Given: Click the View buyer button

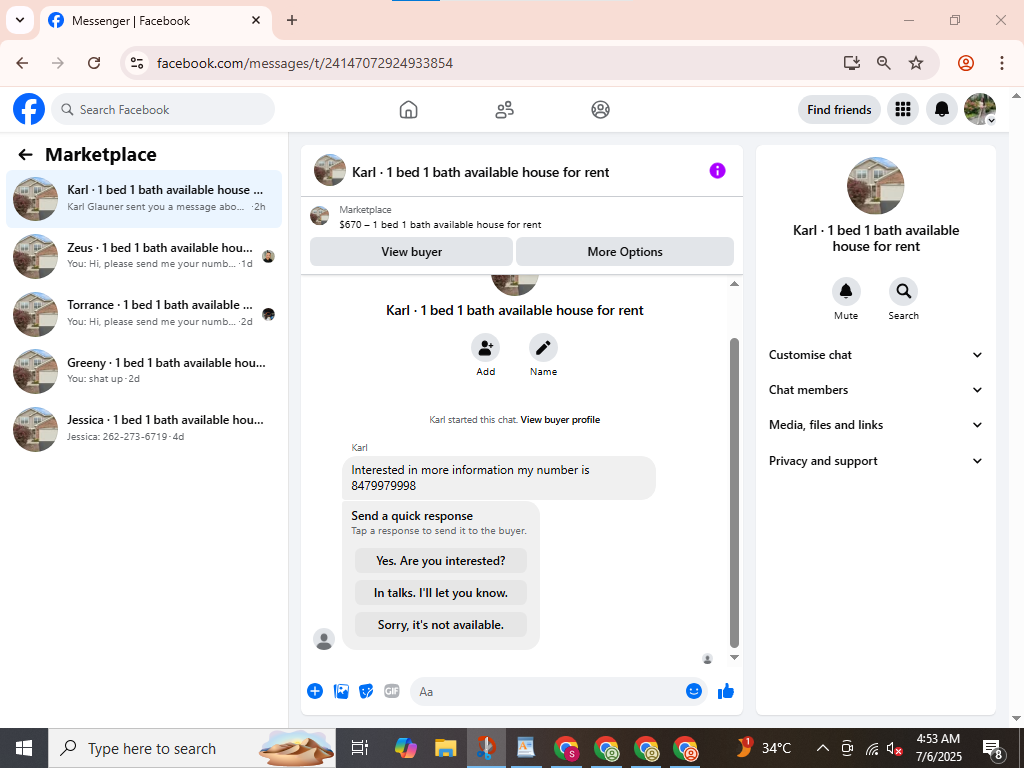Looking at the screenshot, I should tap(411, 251).
